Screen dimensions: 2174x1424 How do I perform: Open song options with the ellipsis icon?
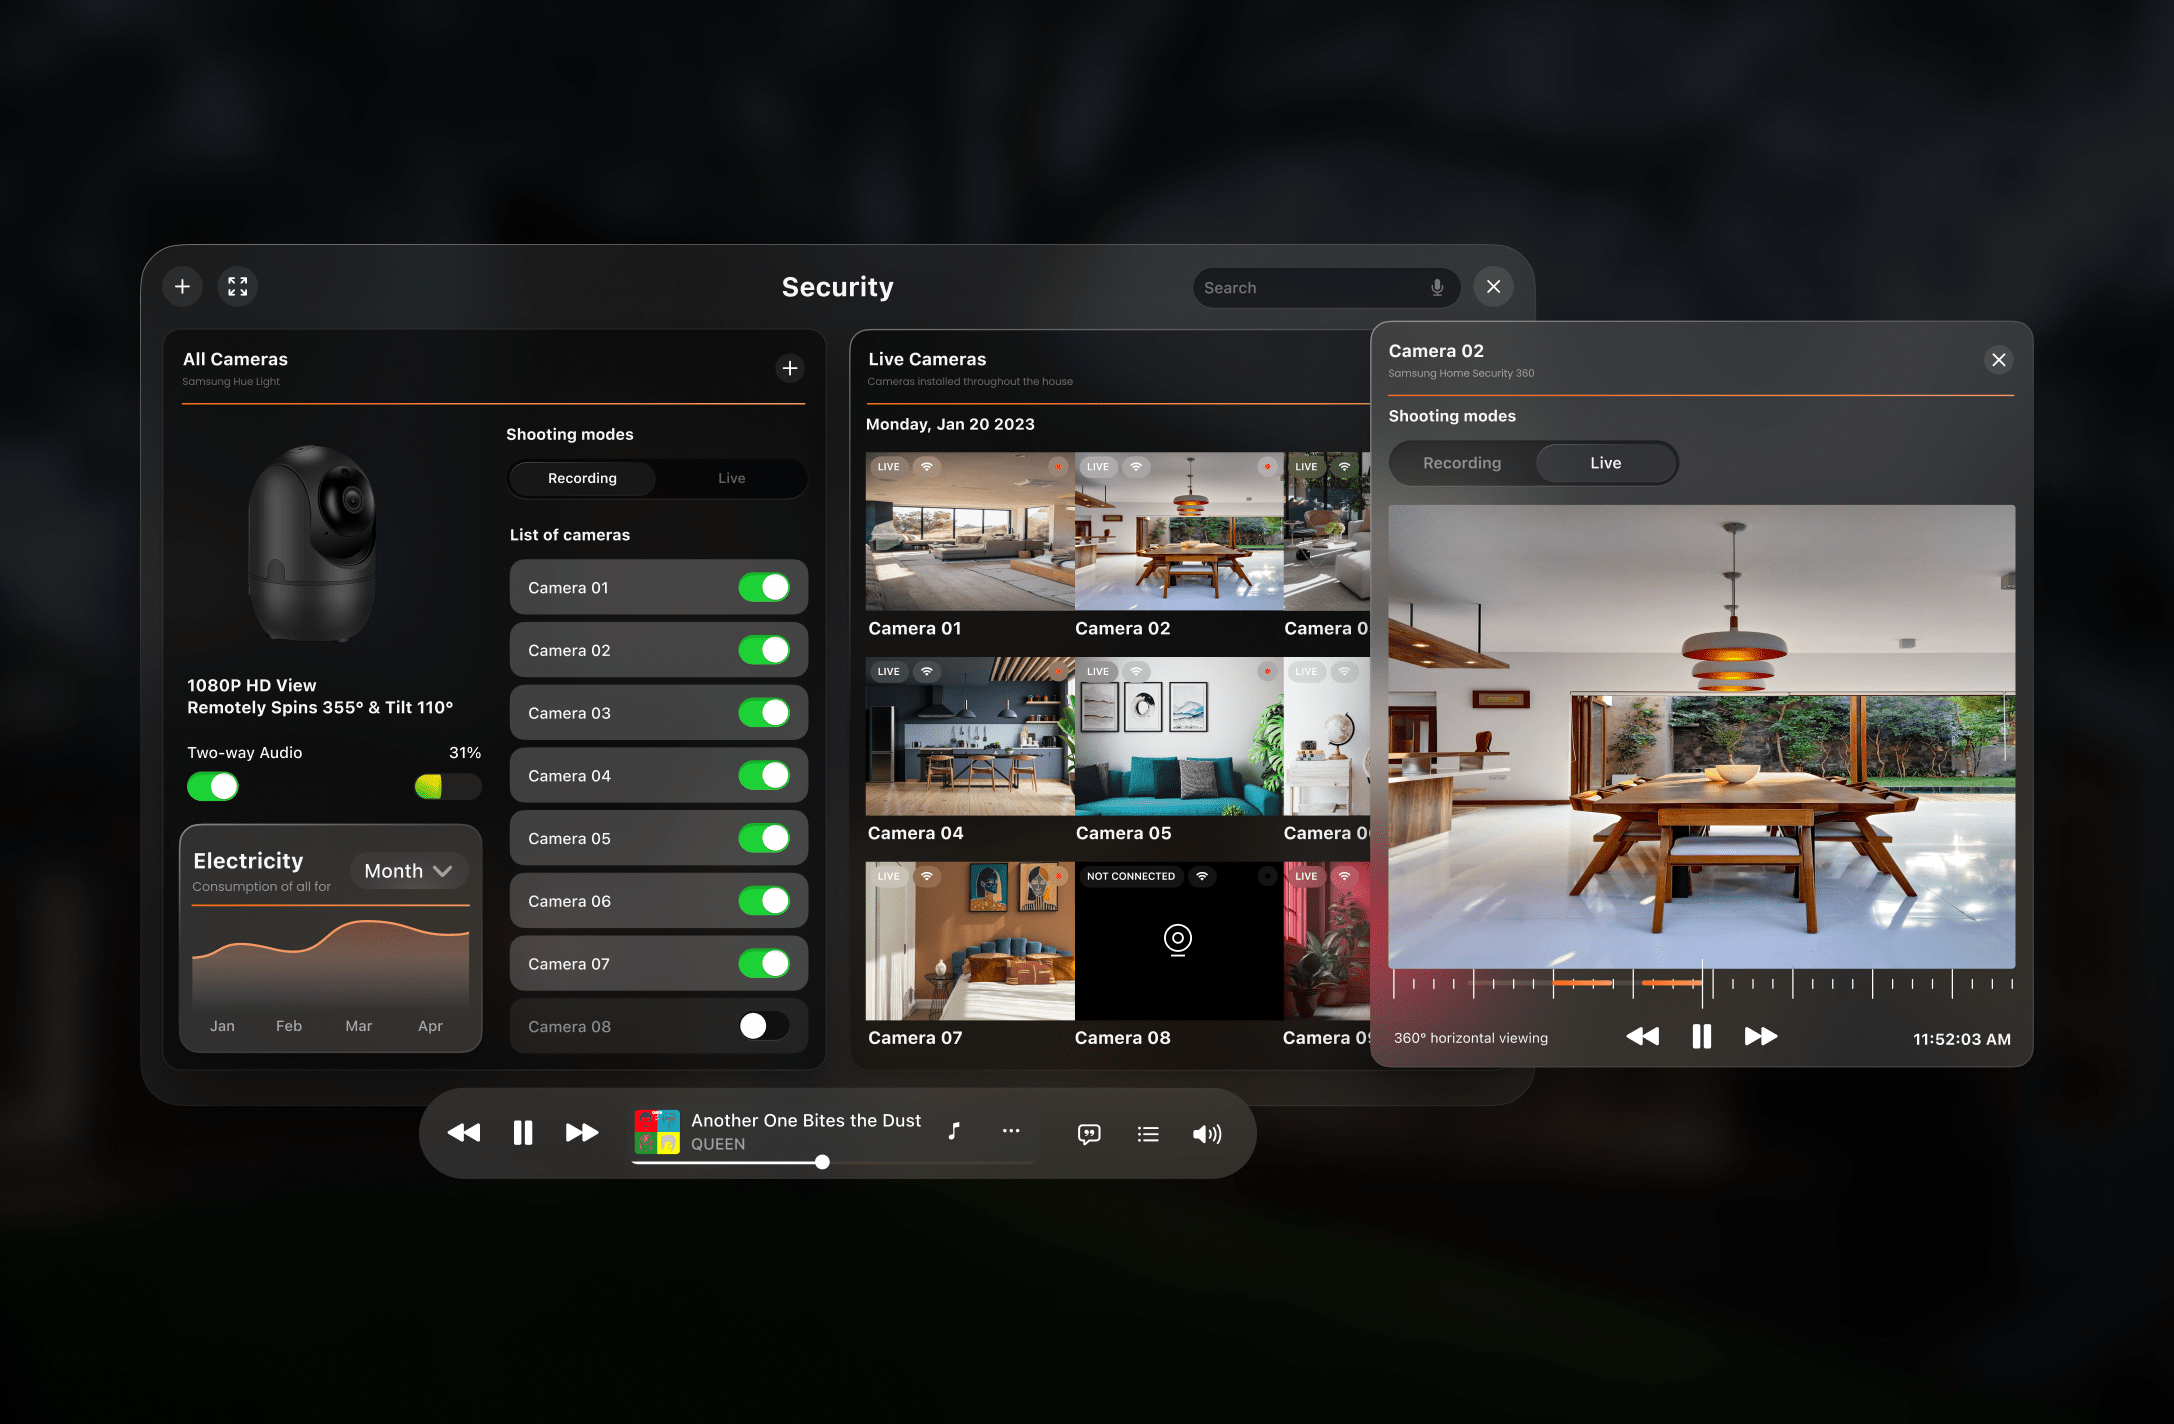tap(1011, 1131)
